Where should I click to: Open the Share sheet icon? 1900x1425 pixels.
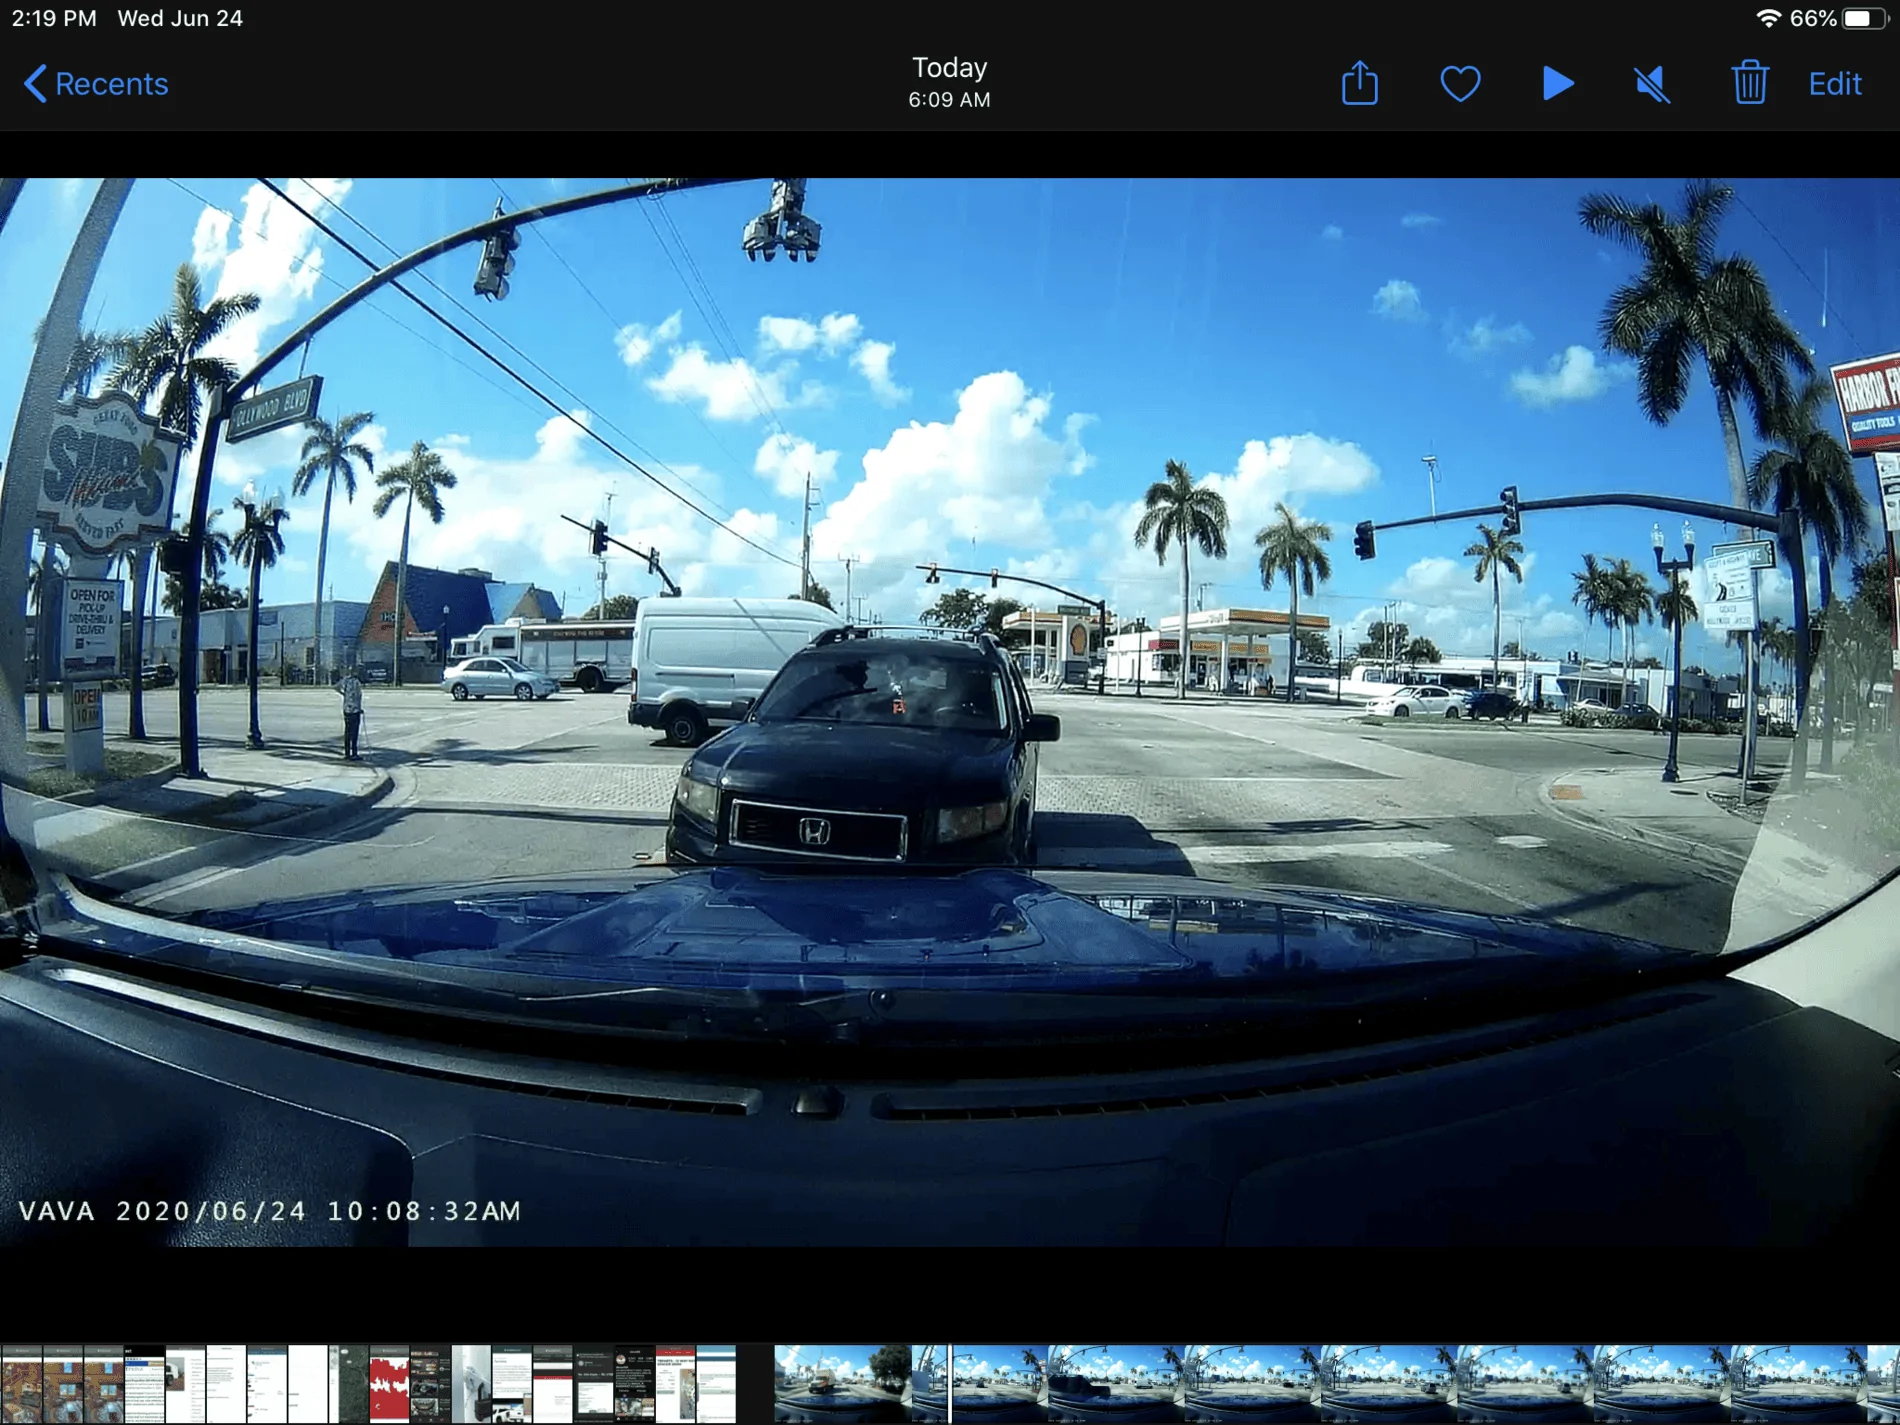pos(1360,82)
